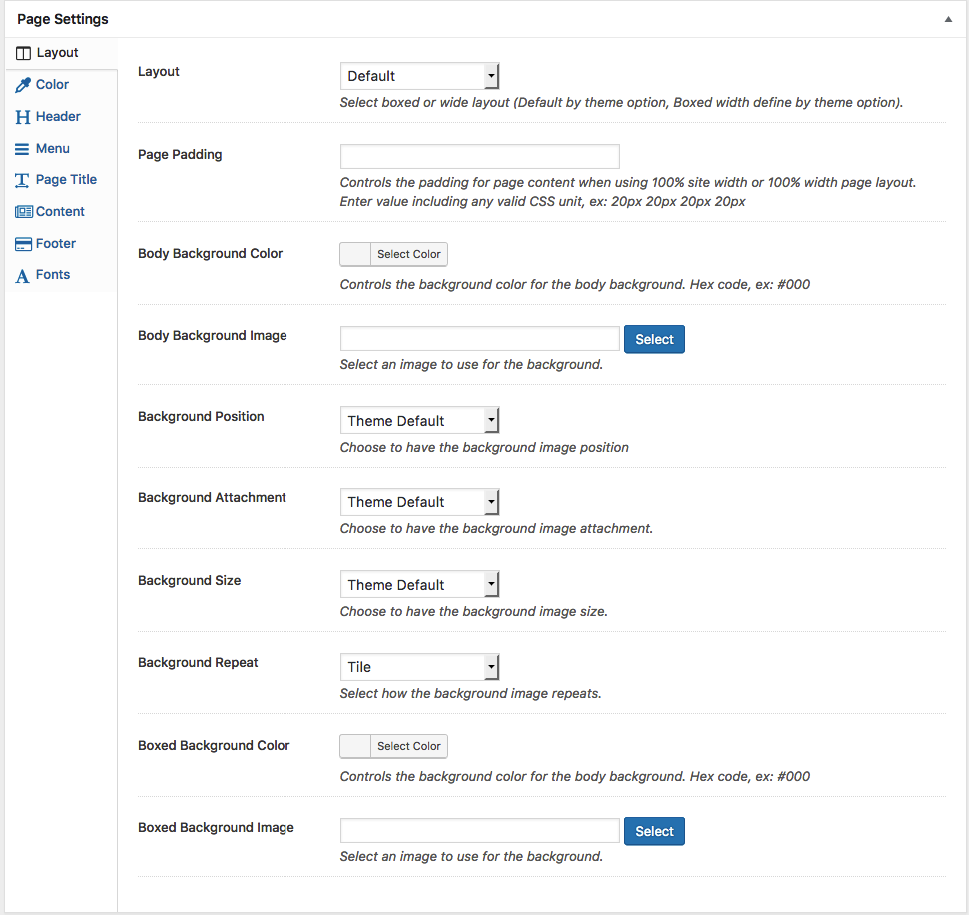Click the Layout columns icon in sidebar
This screenshot has height=915, width=969.
(x=24, y=53)
